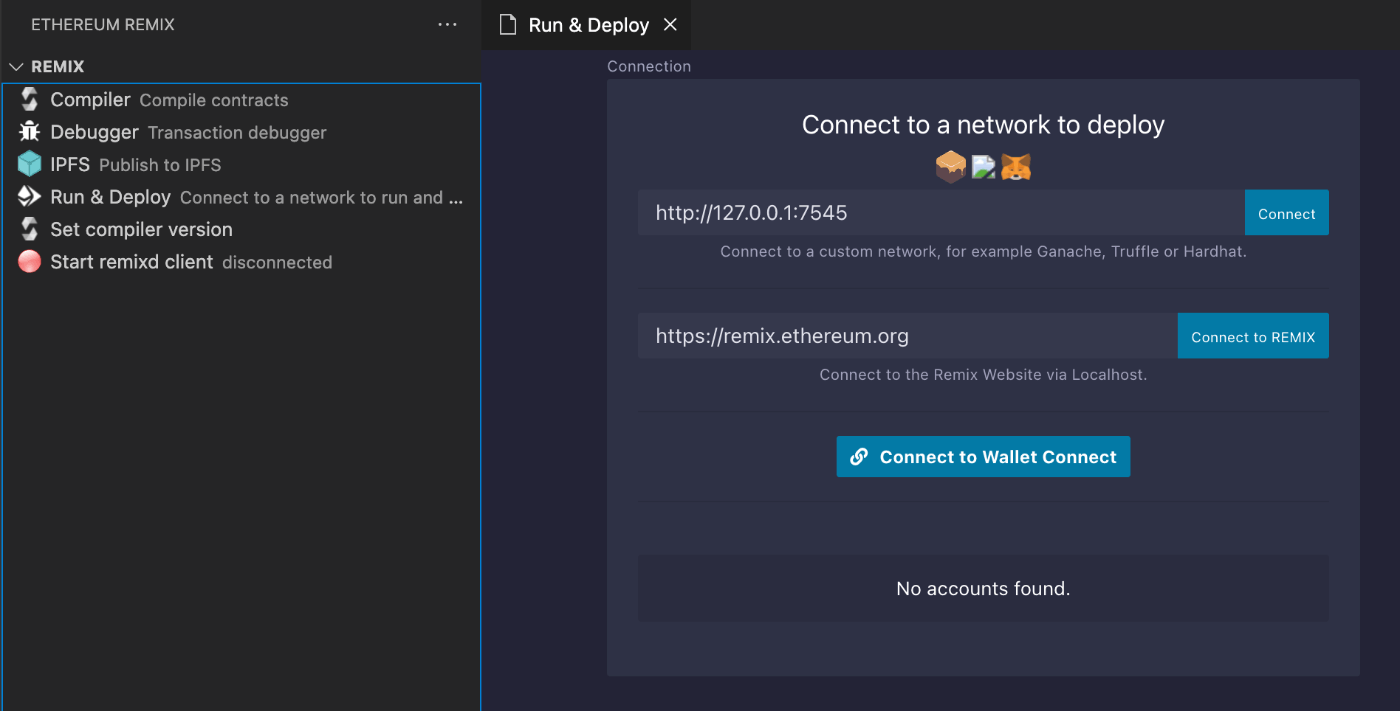Image resolution: width=1400 pixels, height=711 pixels.
Task: Select IPFS Publish to IPFS item
Action: point(242,164)
